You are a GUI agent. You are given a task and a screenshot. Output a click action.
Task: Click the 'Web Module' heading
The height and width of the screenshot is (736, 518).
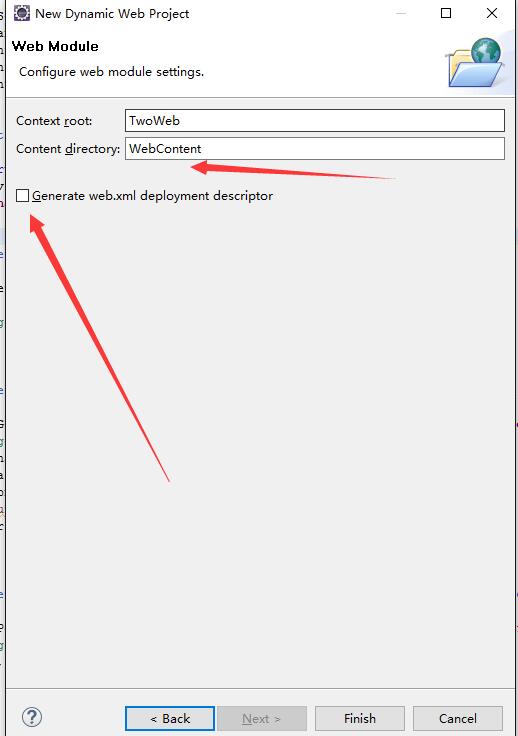click(x=55, y=46)
